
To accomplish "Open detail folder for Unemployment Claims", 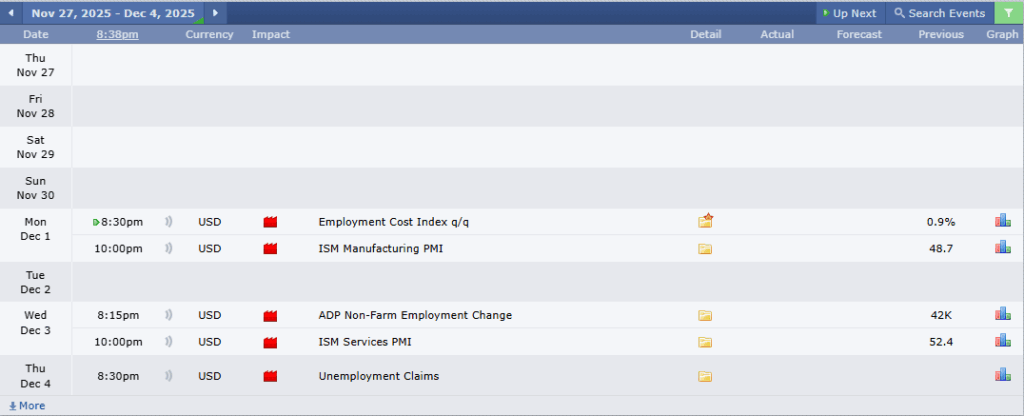I will click(x=705, y=377).
